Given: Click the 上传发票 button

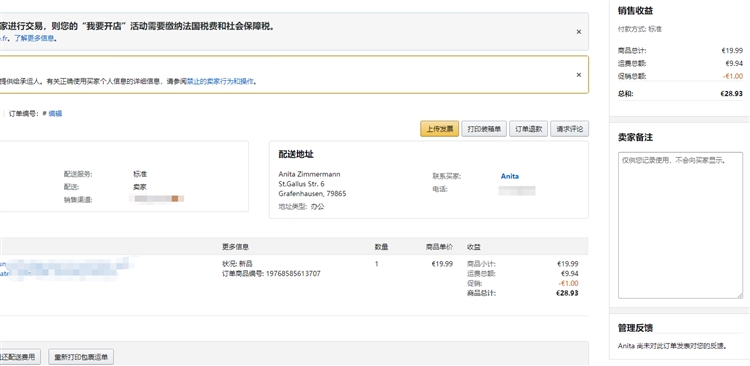Looking at the screenshot, I should [x=440, y=129].
